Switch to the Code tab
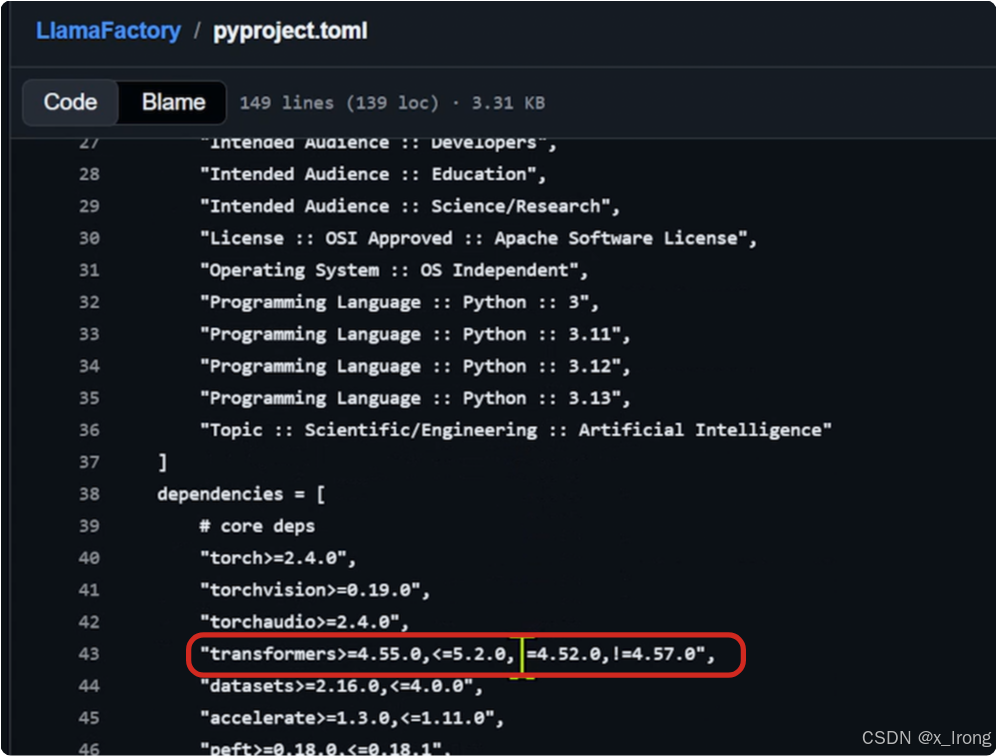 70,102
